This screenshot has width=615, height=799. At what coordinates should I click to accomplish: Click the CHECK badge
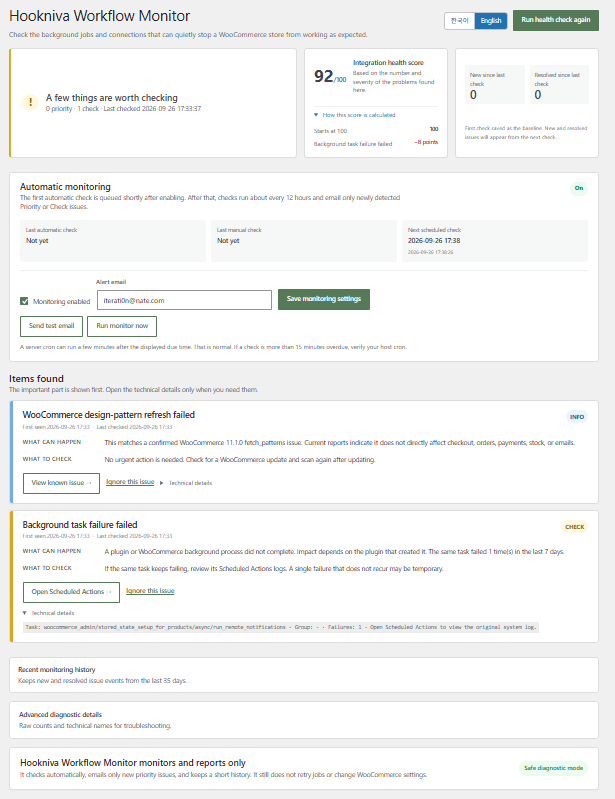[575, 527]
